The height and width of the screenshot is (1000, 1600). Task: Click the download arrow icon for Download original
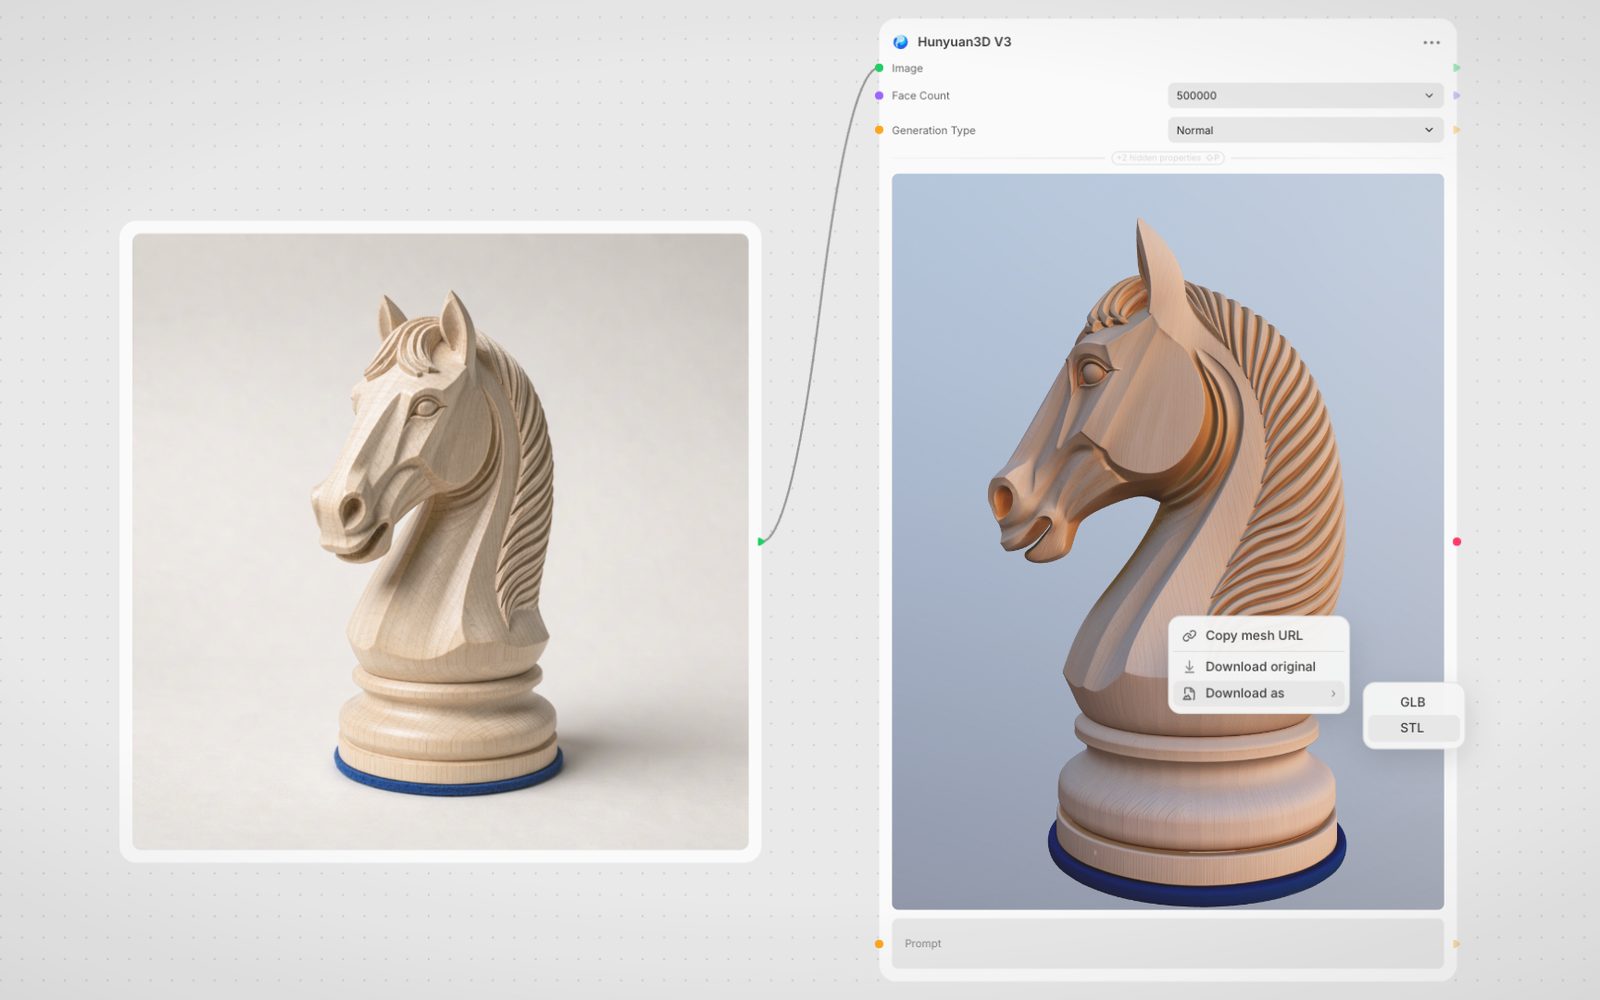[x=1189, y=667]
